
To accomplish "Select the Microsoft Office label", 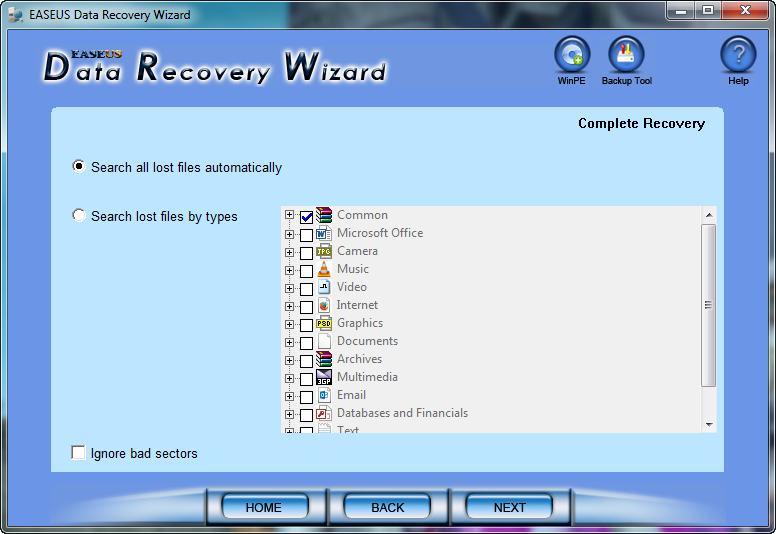I will click(x=380, y=233).
